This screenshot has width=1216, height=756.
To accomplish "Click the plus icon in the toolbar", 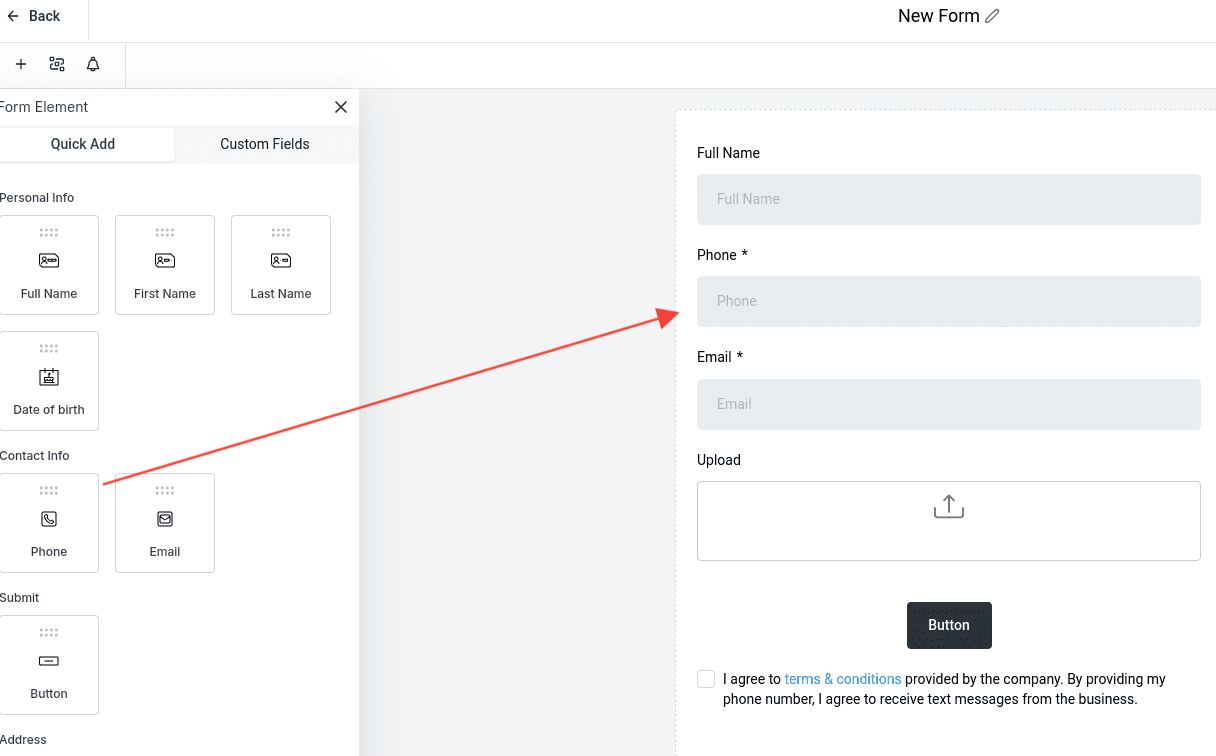I will 20,63.
